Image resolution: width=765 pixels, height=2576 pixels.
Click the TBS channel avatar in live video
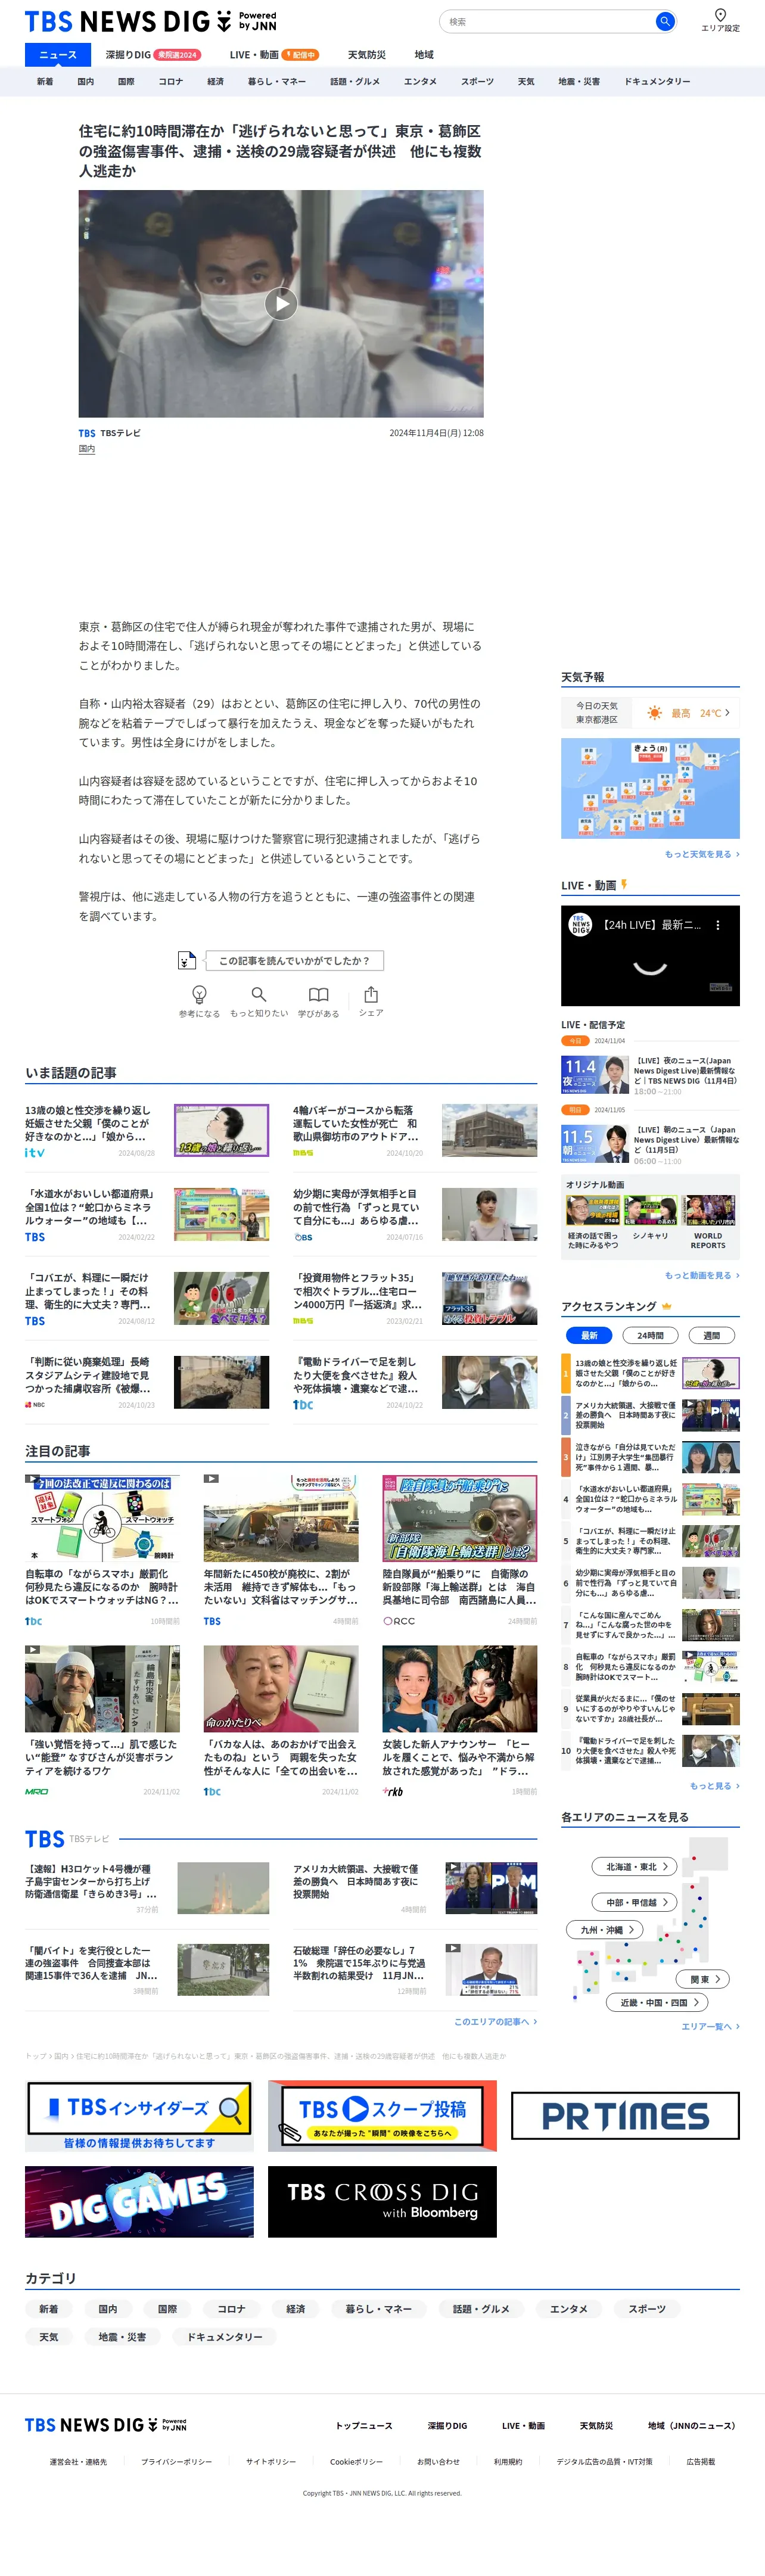pos(581,925)
